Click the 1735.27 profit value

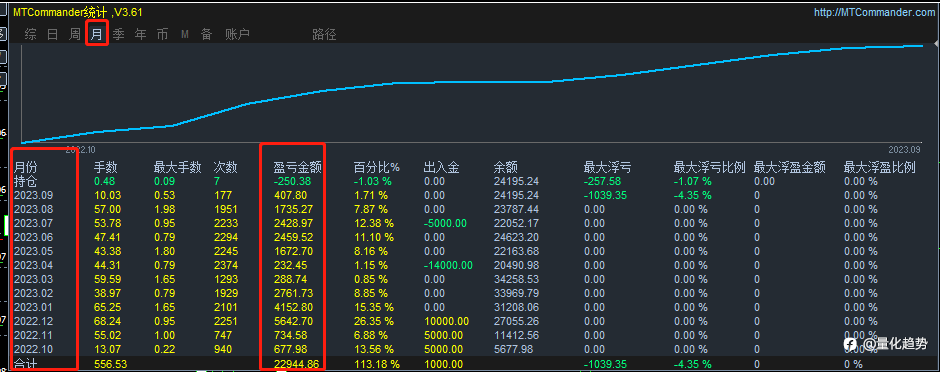coord(293,209)
